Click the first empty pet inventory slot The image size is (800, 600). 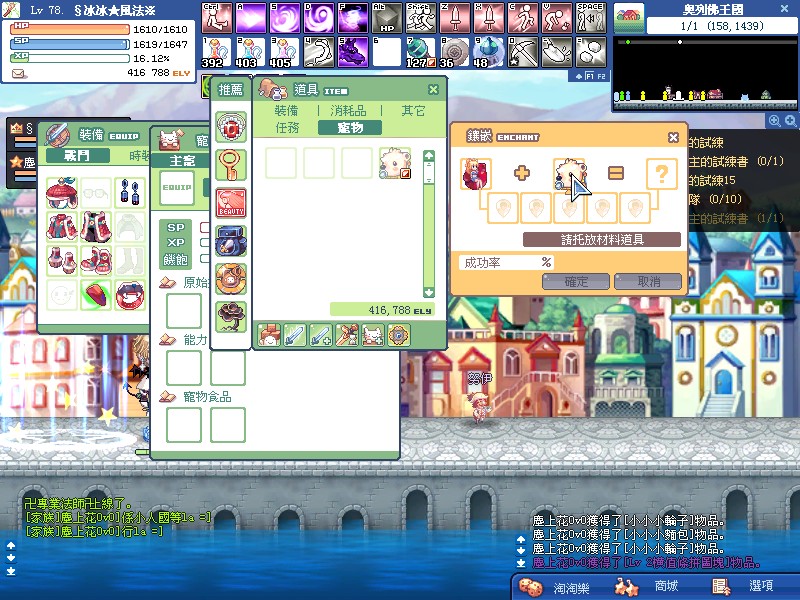coord(281,163)
